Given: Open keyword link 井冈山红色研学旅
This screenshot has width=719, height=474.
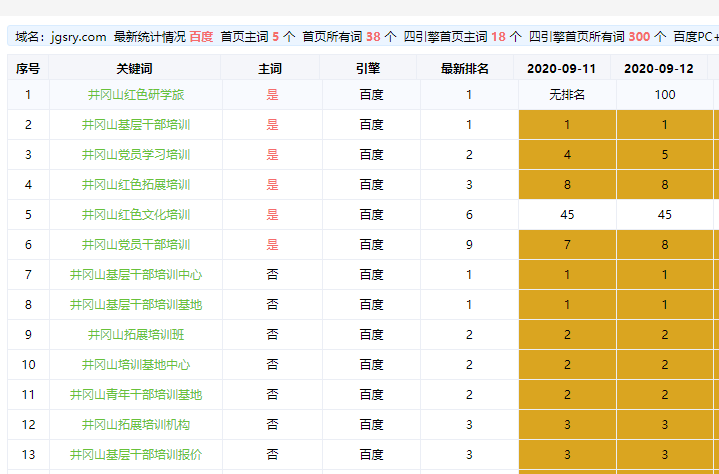Looking at the screenshot, I should [x=136, y=95].
